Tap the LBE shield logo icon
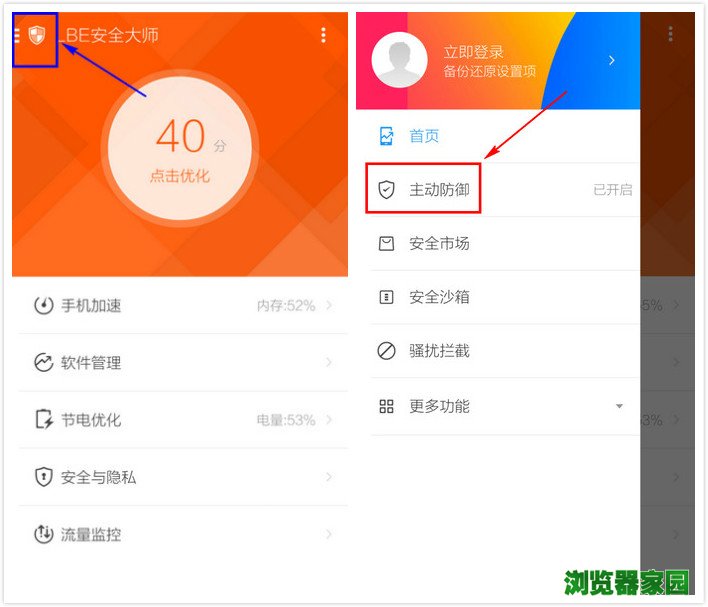The height and width of the screenshot is (607, 708). click(x=37, y=36)
